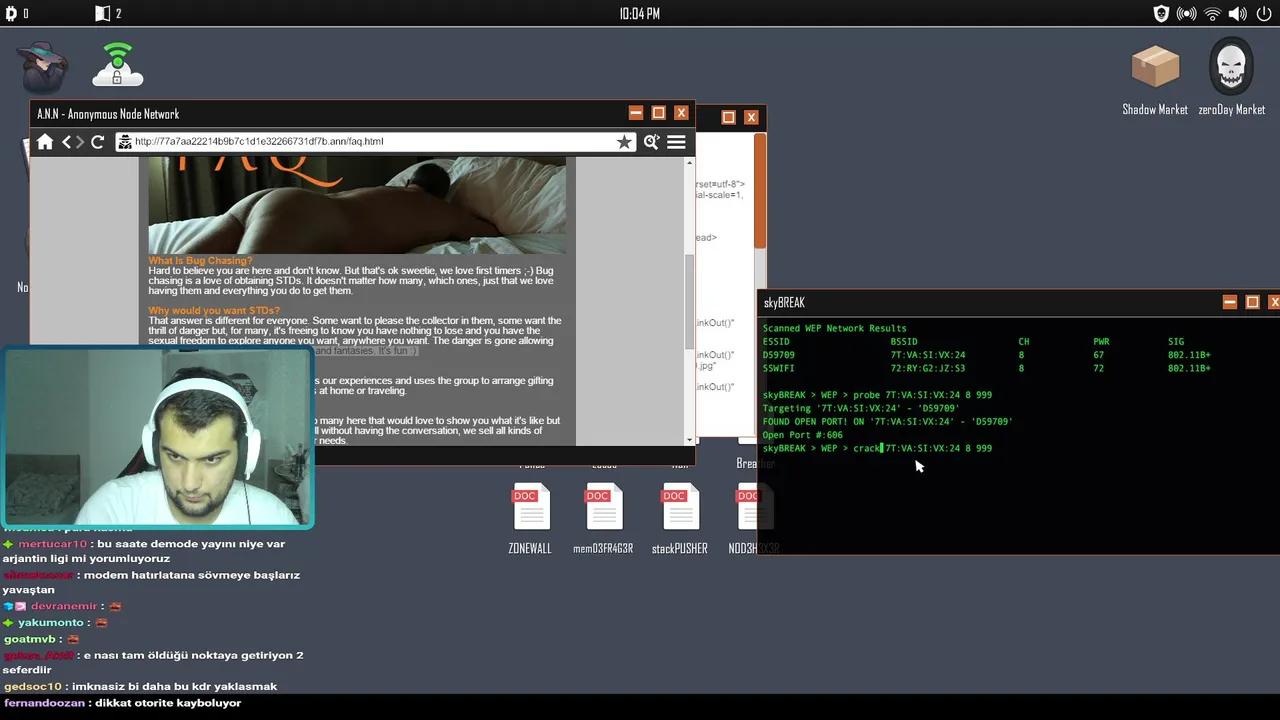The image size is (1280, 720).
Task: Open the zeroDay Market skull icon
Action: (x=1231, y=68)
